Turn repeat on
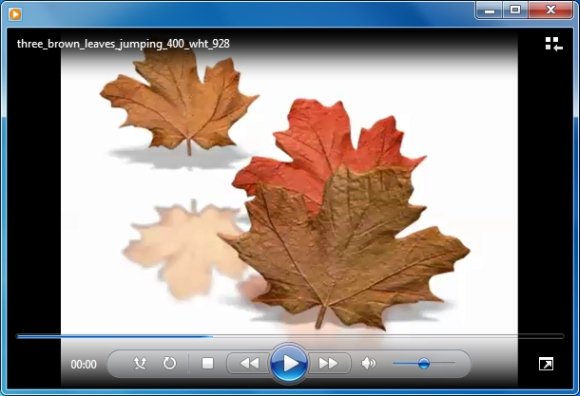The width and height of the screenshot is (580, 396). pyautogui.click(x=170, y=363)
